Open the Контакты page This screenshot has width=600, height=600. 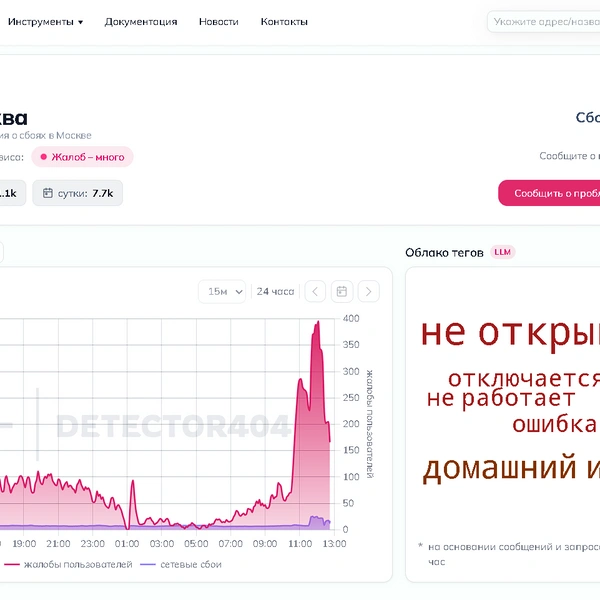click(284, 22)
